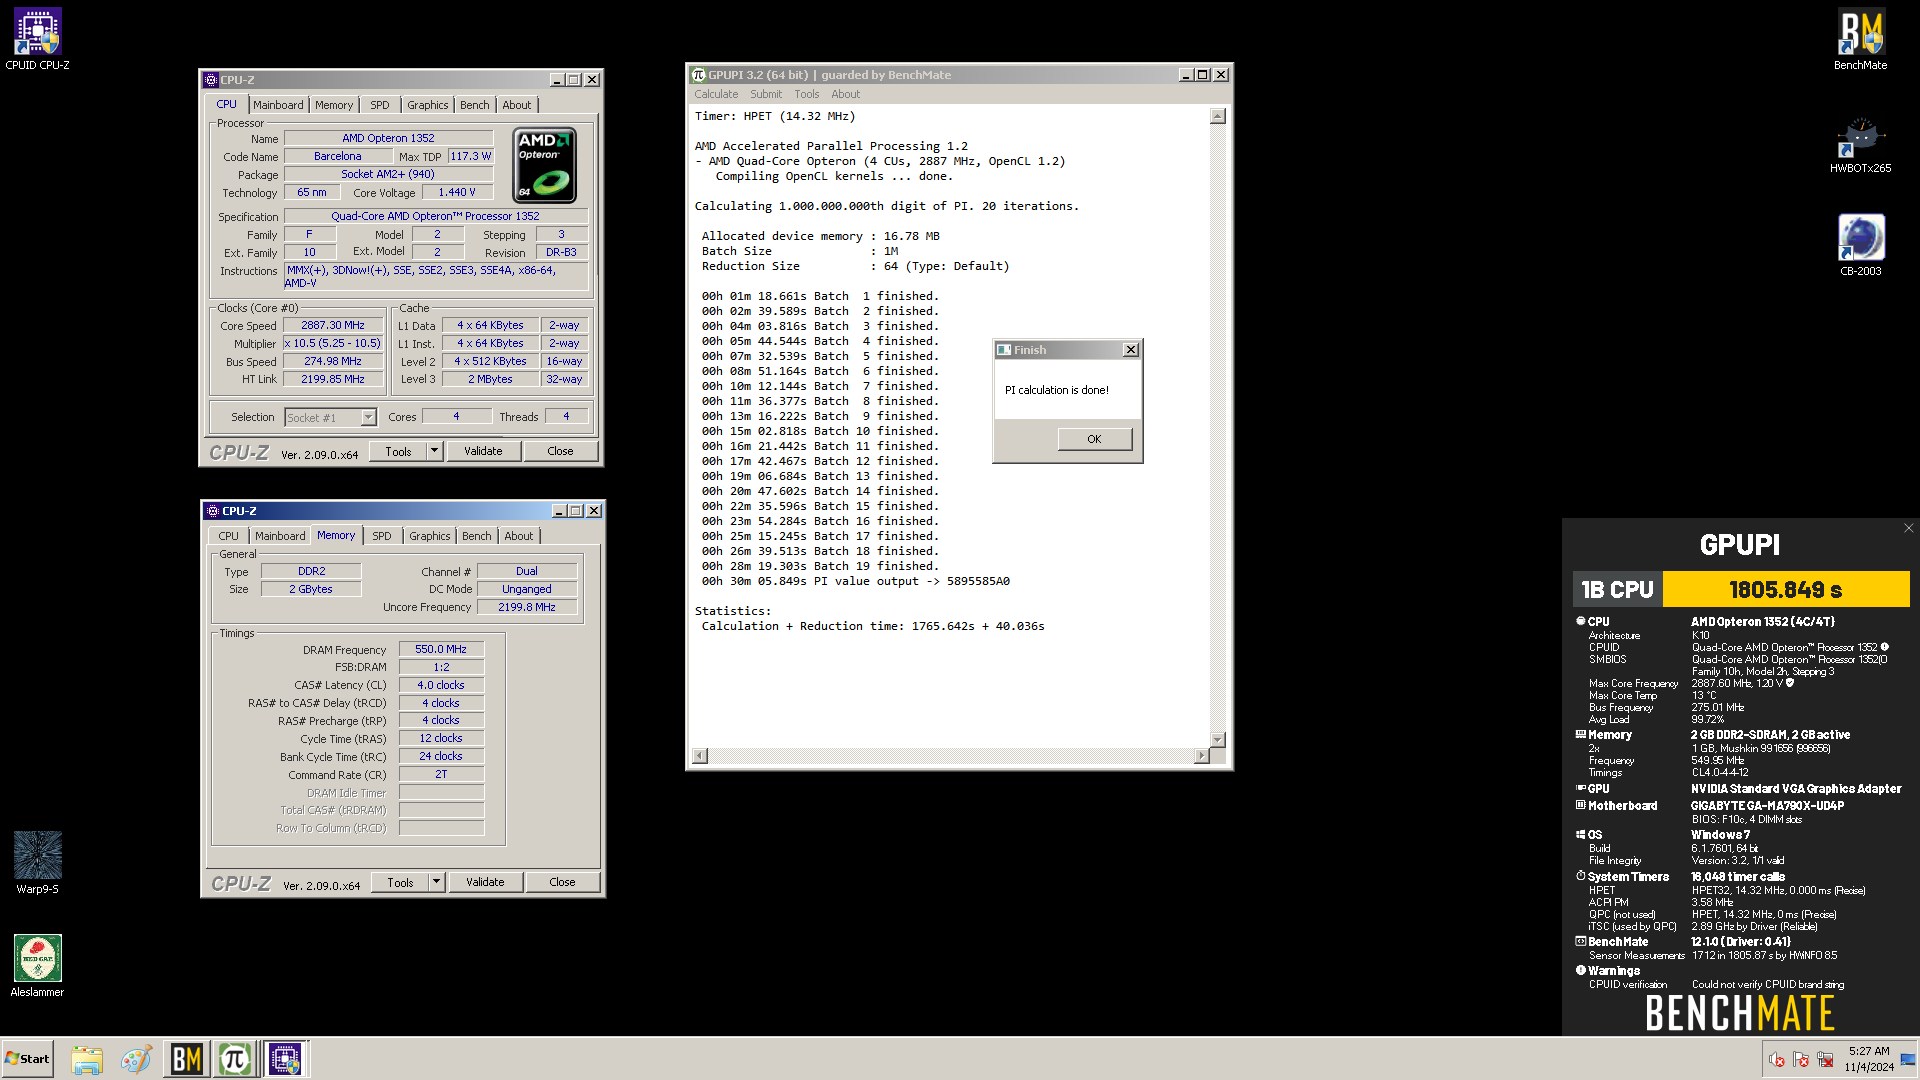Image resolution: width=1920 pixels, height=1080 pixels.
Task: Click the Memory CPU-Z window title icon
Action: pos(212,511)
